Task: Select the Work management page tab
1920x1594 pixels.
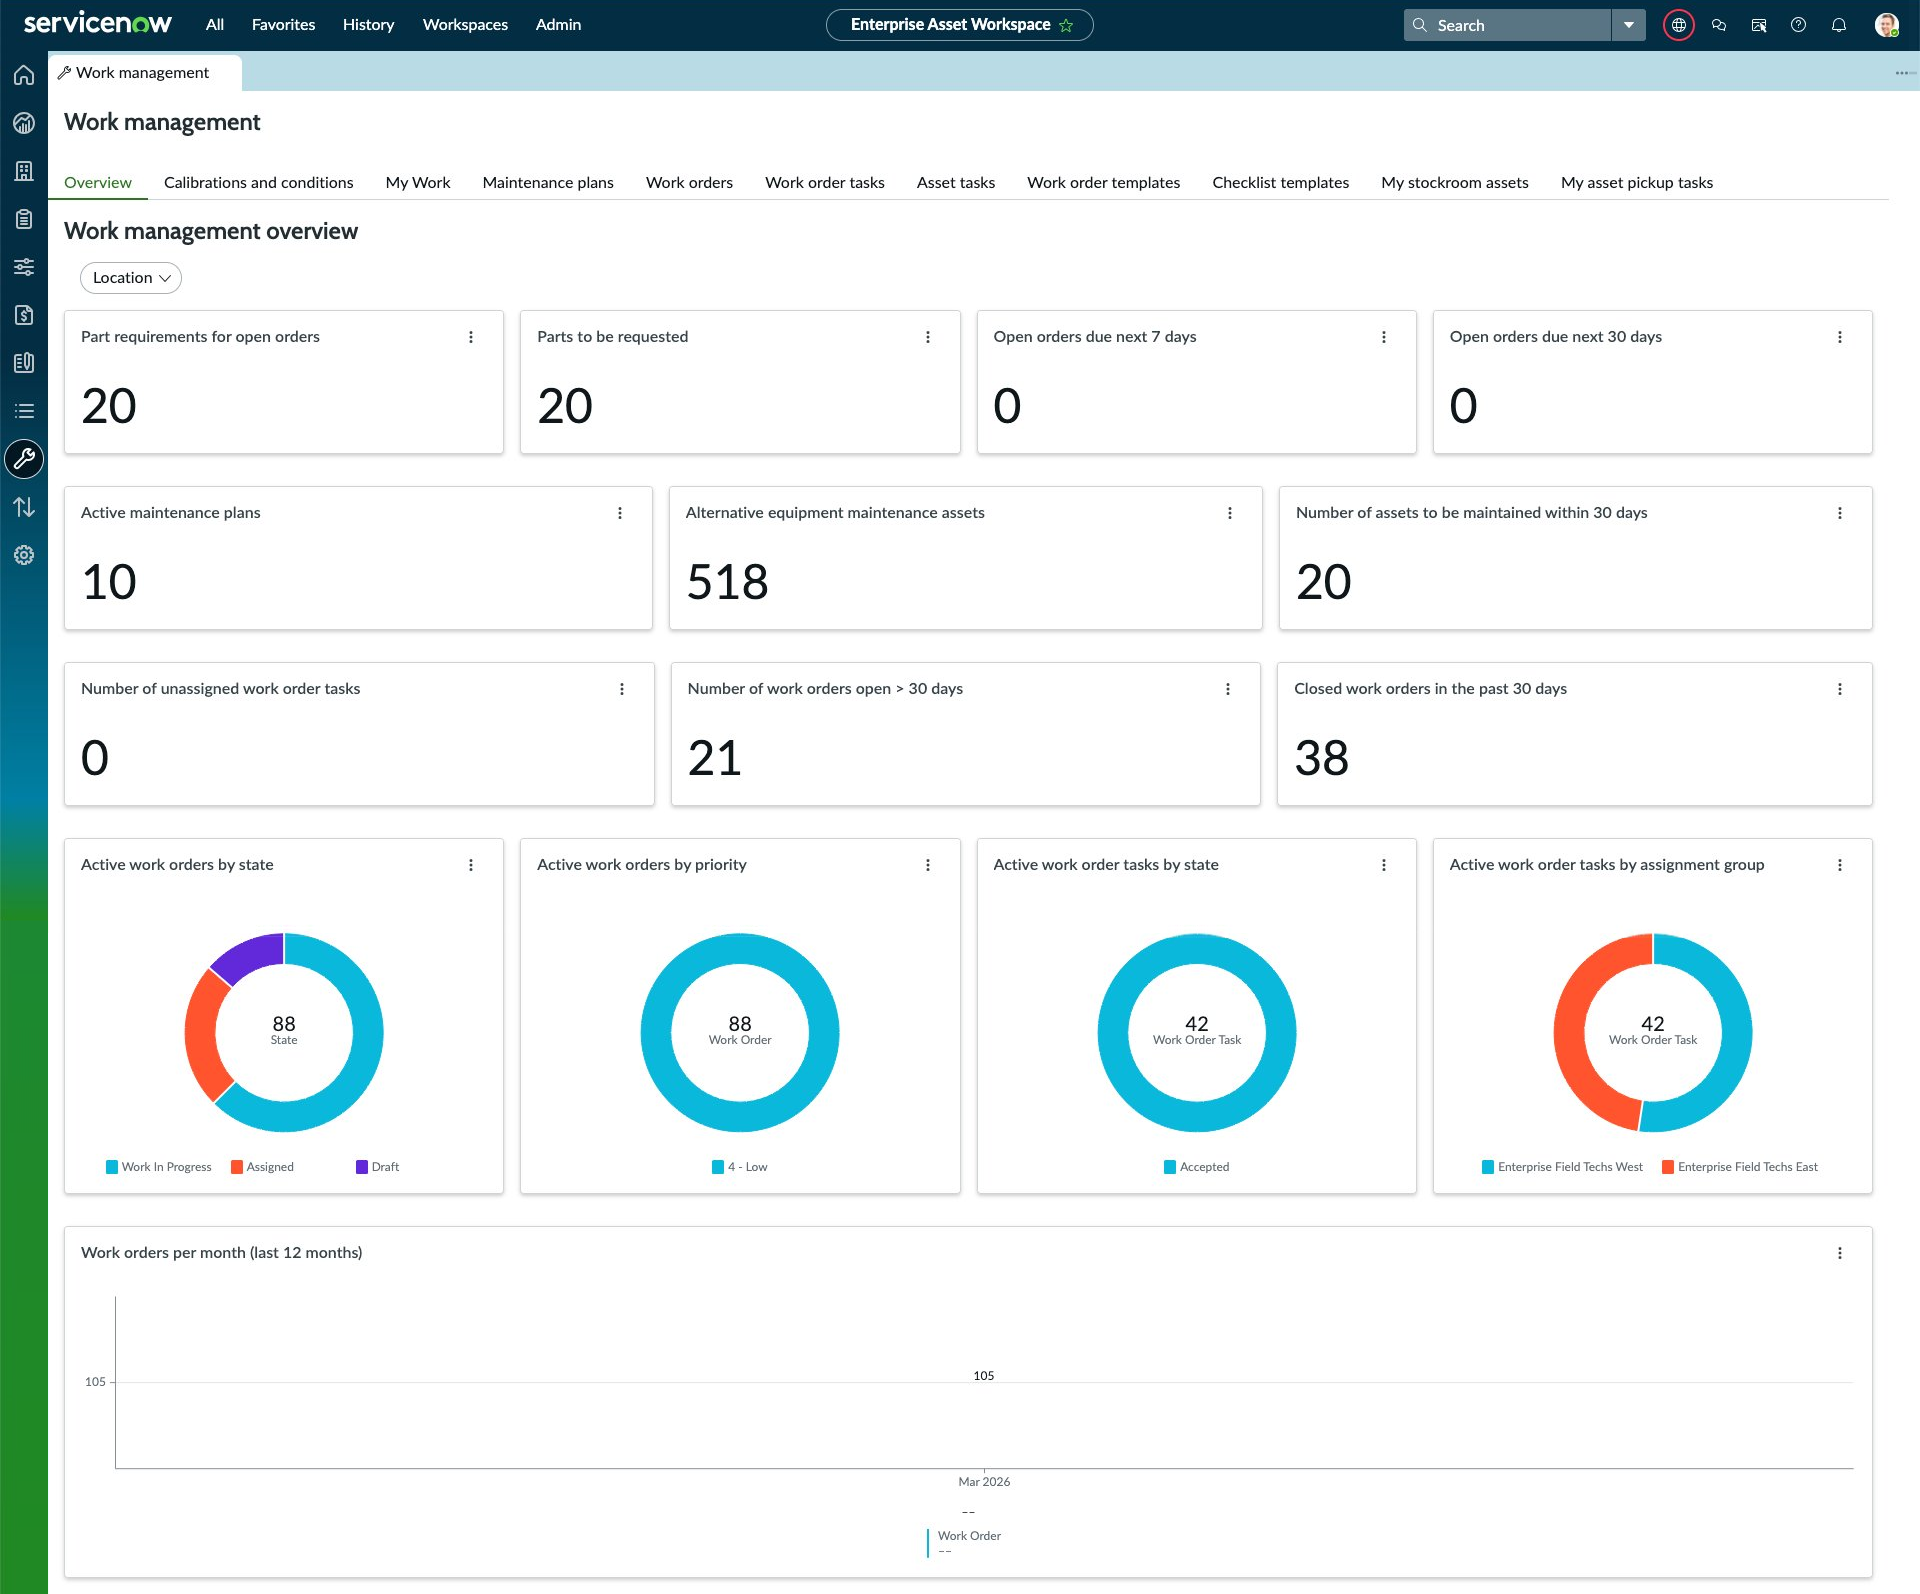Action: [144, 73]
